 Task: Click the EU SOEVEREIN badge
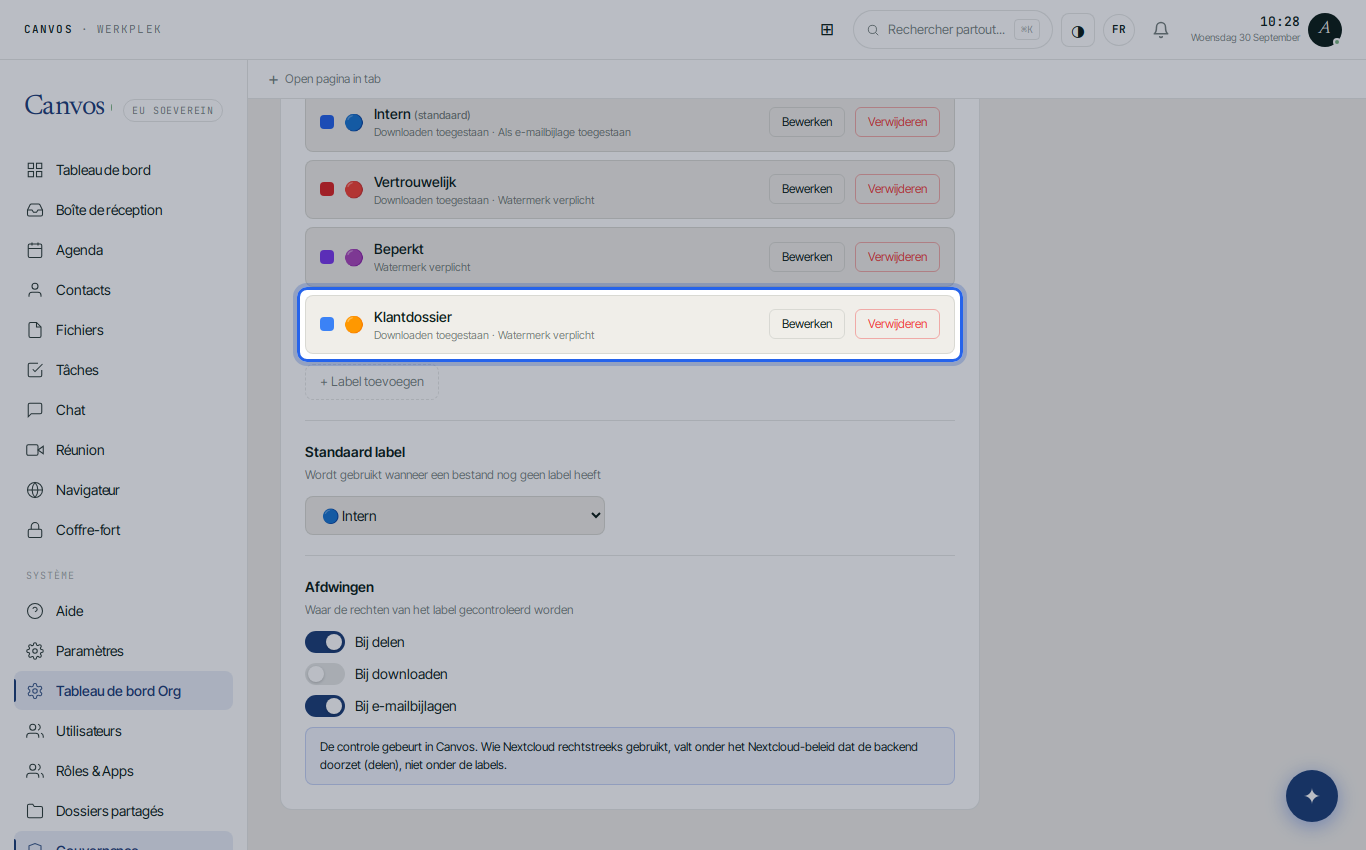[173, 111]
